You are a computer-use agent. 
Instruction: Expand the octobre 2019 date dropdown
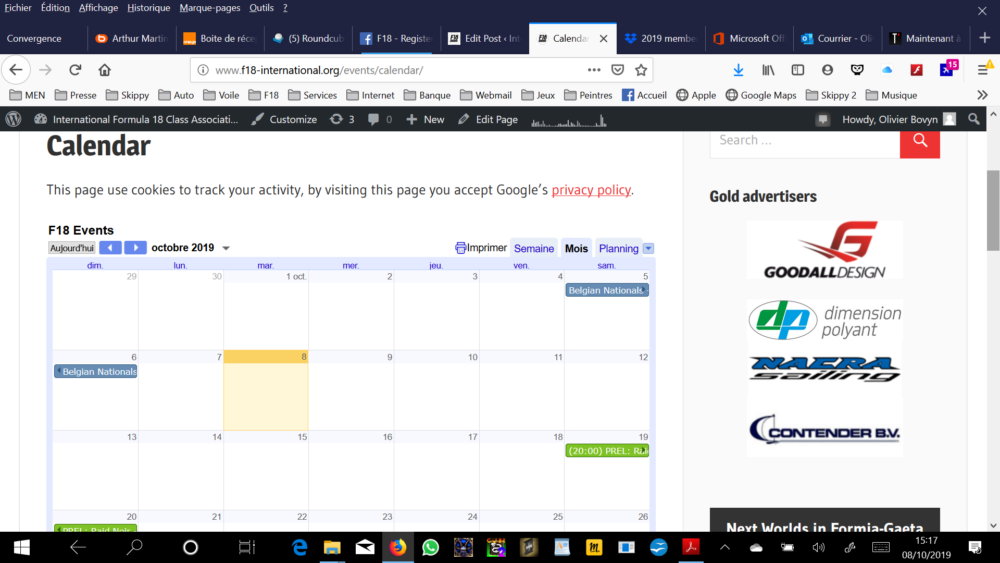[x=226, y=248]
